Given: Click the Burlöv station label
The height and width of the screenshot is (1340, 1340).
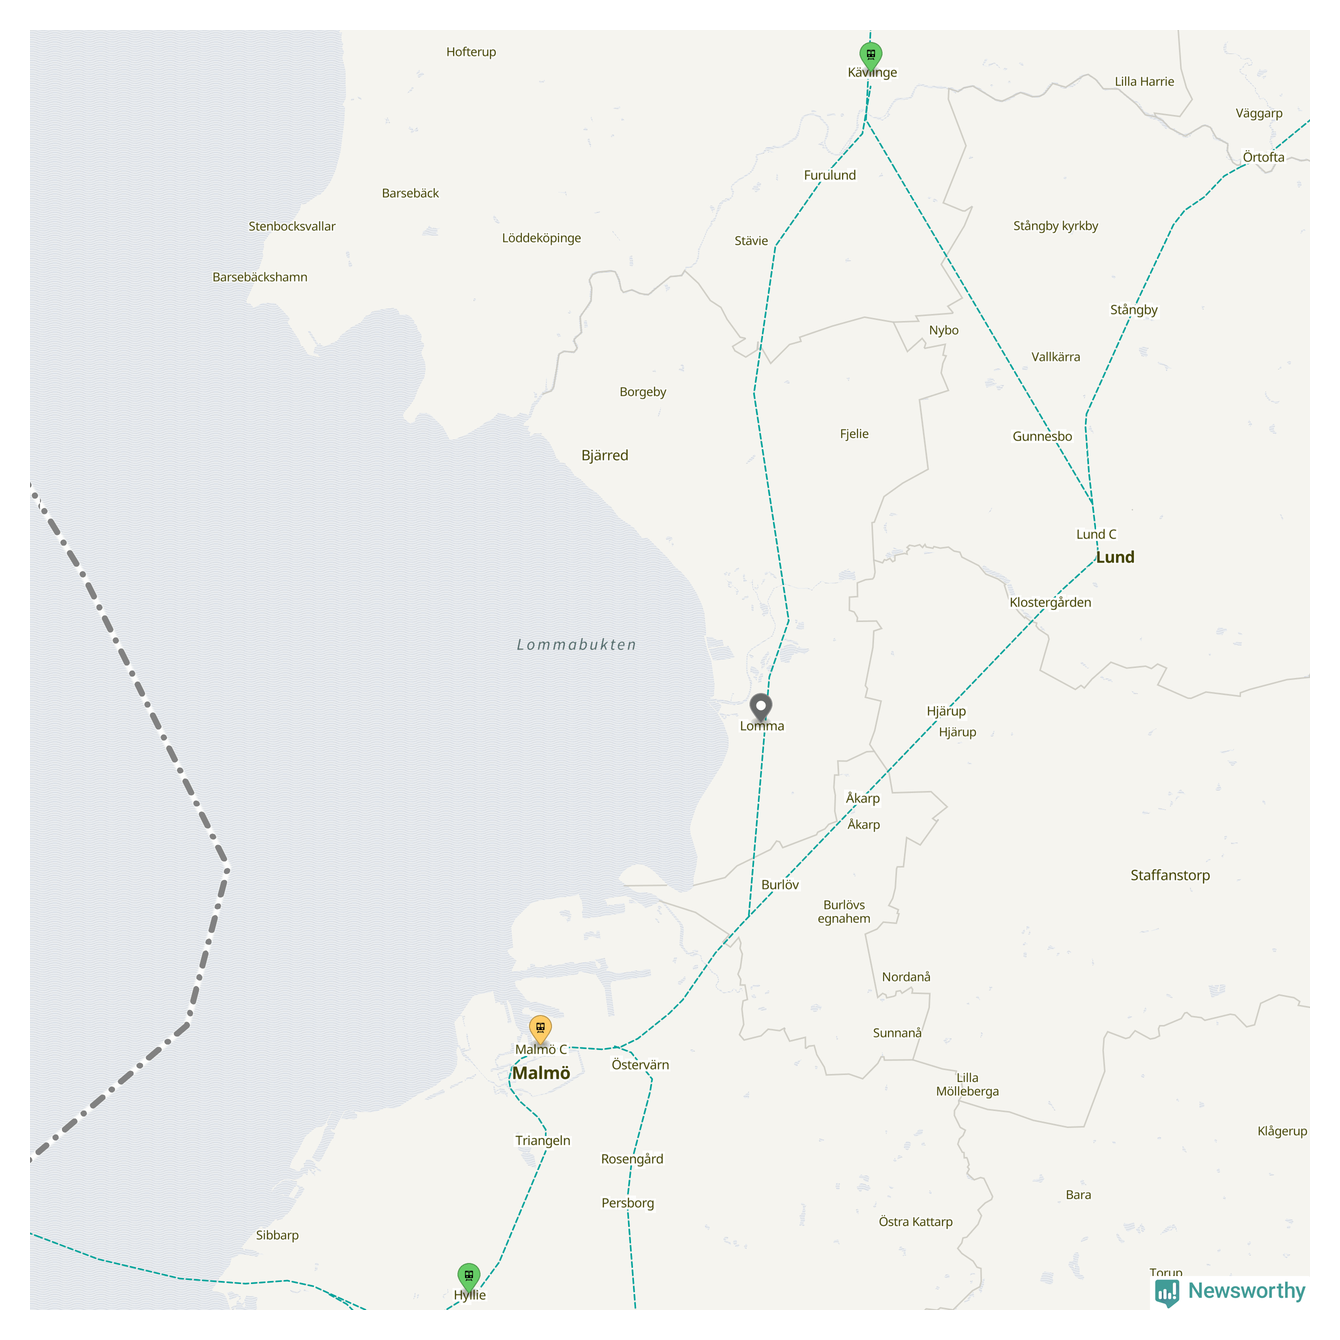Looking at the screenshot, I should [780, 885].
